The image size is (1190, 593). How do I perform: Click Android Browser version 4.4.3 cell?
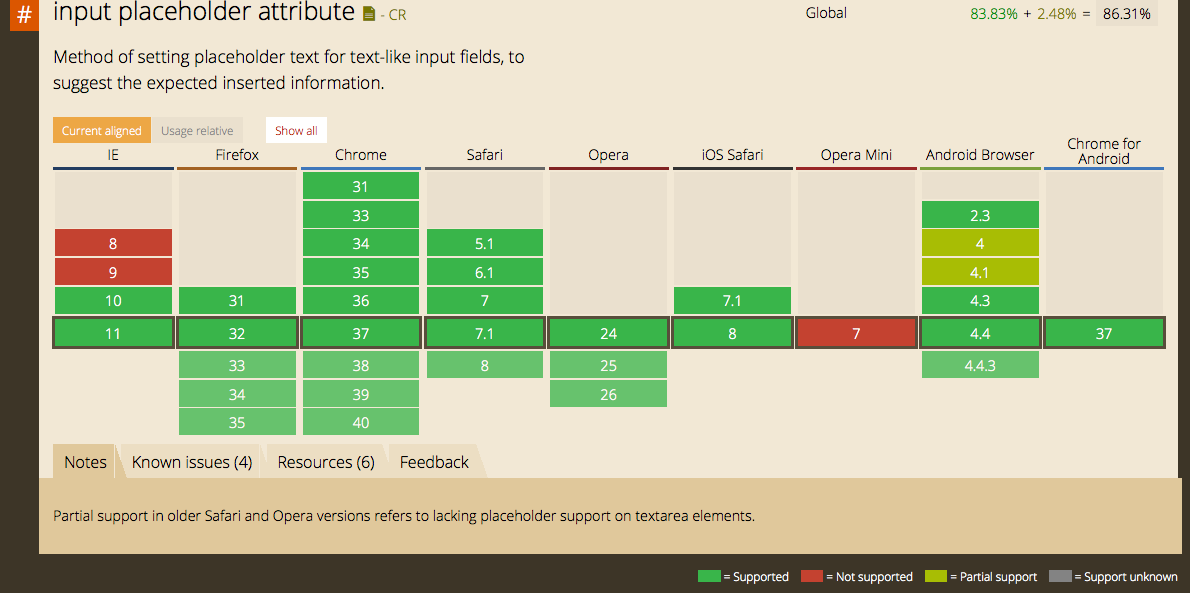(980, 365)
